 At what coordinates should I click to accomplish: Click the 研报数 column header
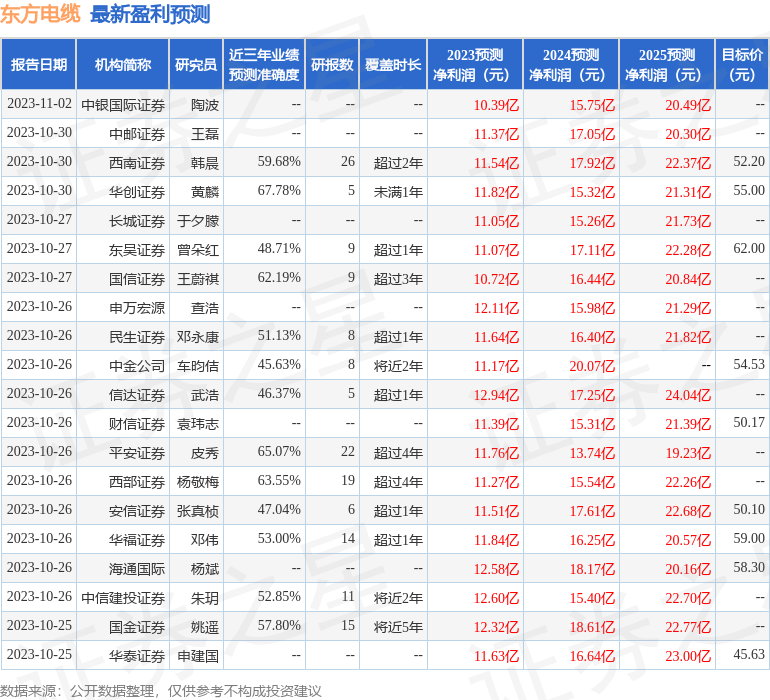click(x=332, y=64)
